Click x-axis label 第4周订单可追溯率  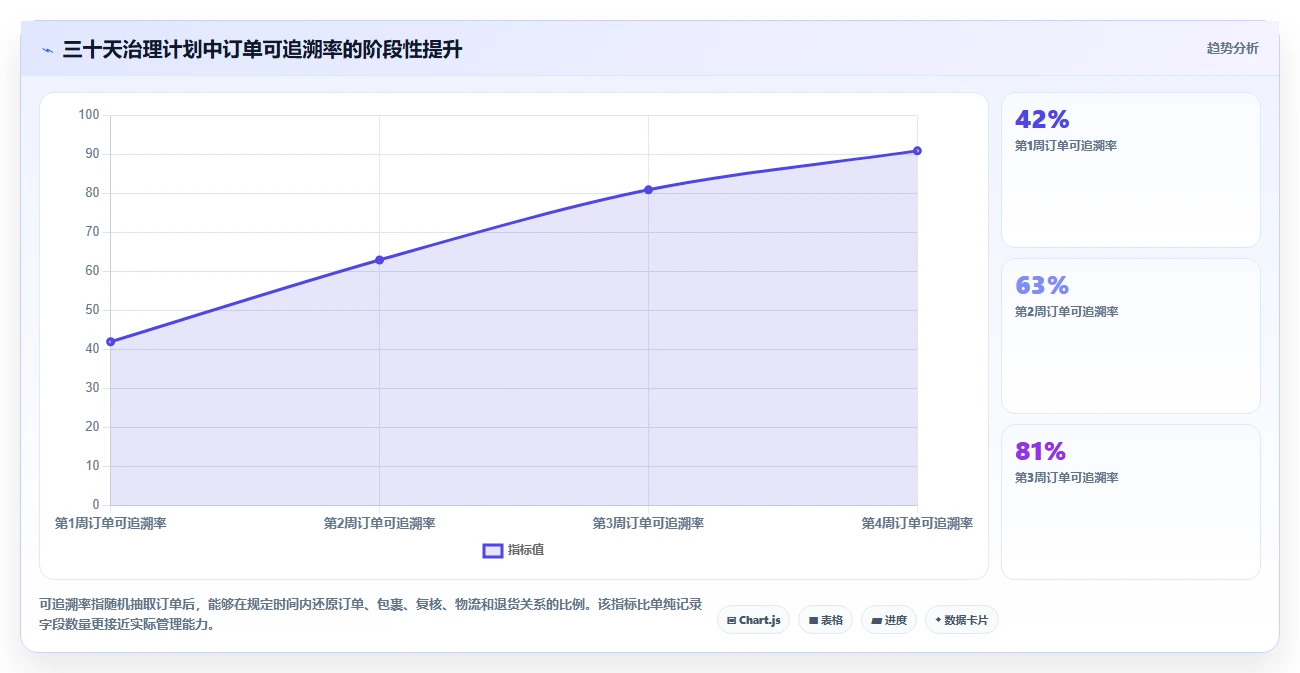point(917,523)
